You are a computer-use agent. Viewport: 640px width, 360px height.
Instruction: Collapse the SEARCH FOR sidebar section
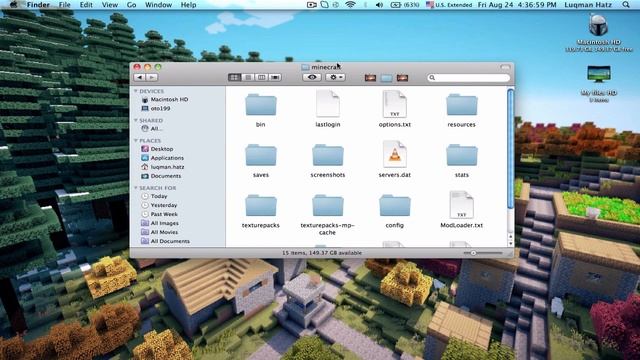coord(136,188)
